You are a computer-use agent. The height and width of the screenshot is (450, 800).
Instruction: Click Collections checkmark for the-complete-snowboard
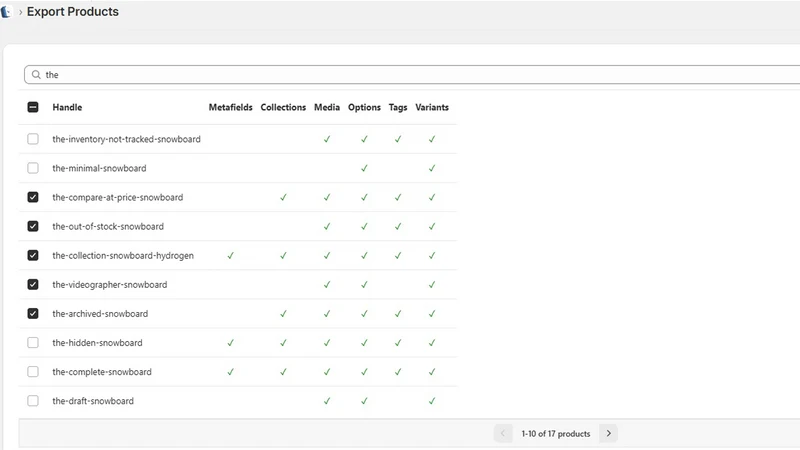pos(283,371)
